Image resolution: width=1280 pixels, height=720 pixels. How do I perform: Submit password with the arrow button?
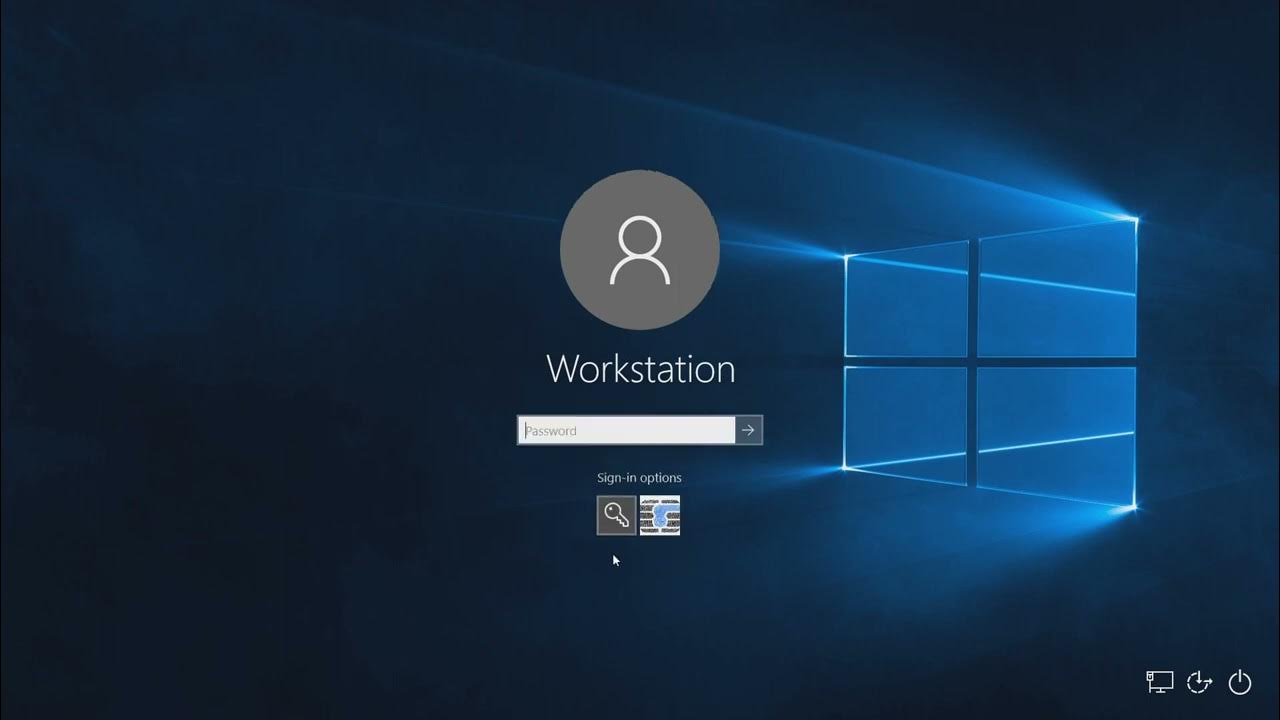[x=749, y=430]
